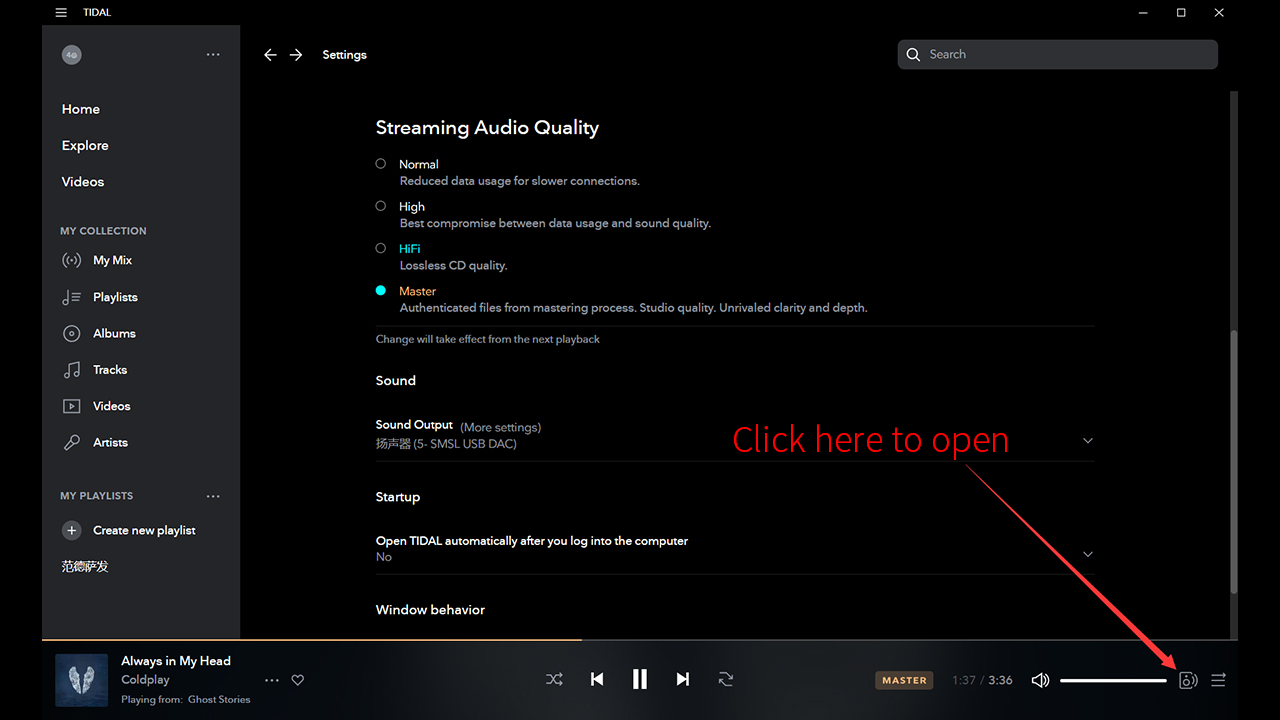Open the play queue icon
The height and width of the screenshot is (720, 1280).
(x=1218, y=680)
